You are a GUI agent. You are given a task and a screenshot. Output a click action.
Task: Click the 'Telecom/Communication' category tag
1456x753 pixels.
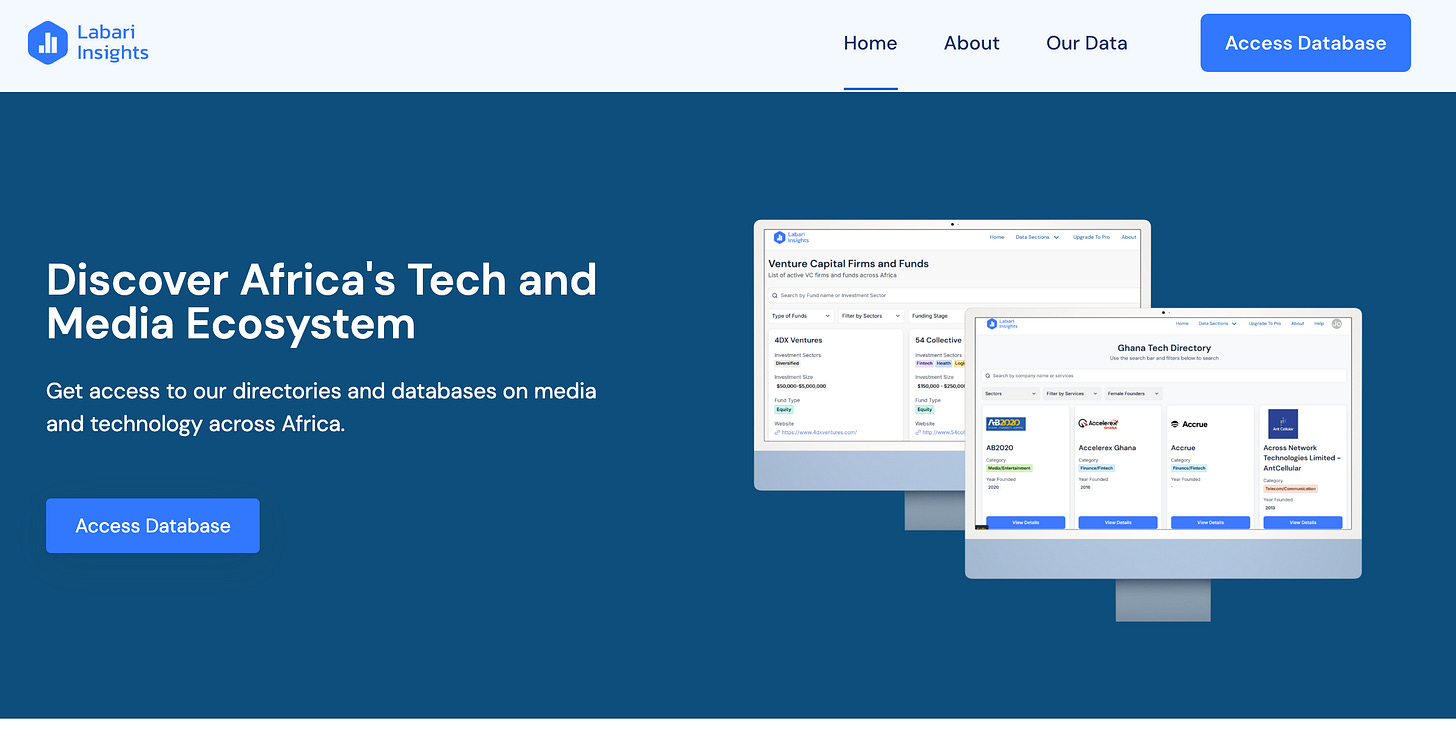tap(1291, 489)
